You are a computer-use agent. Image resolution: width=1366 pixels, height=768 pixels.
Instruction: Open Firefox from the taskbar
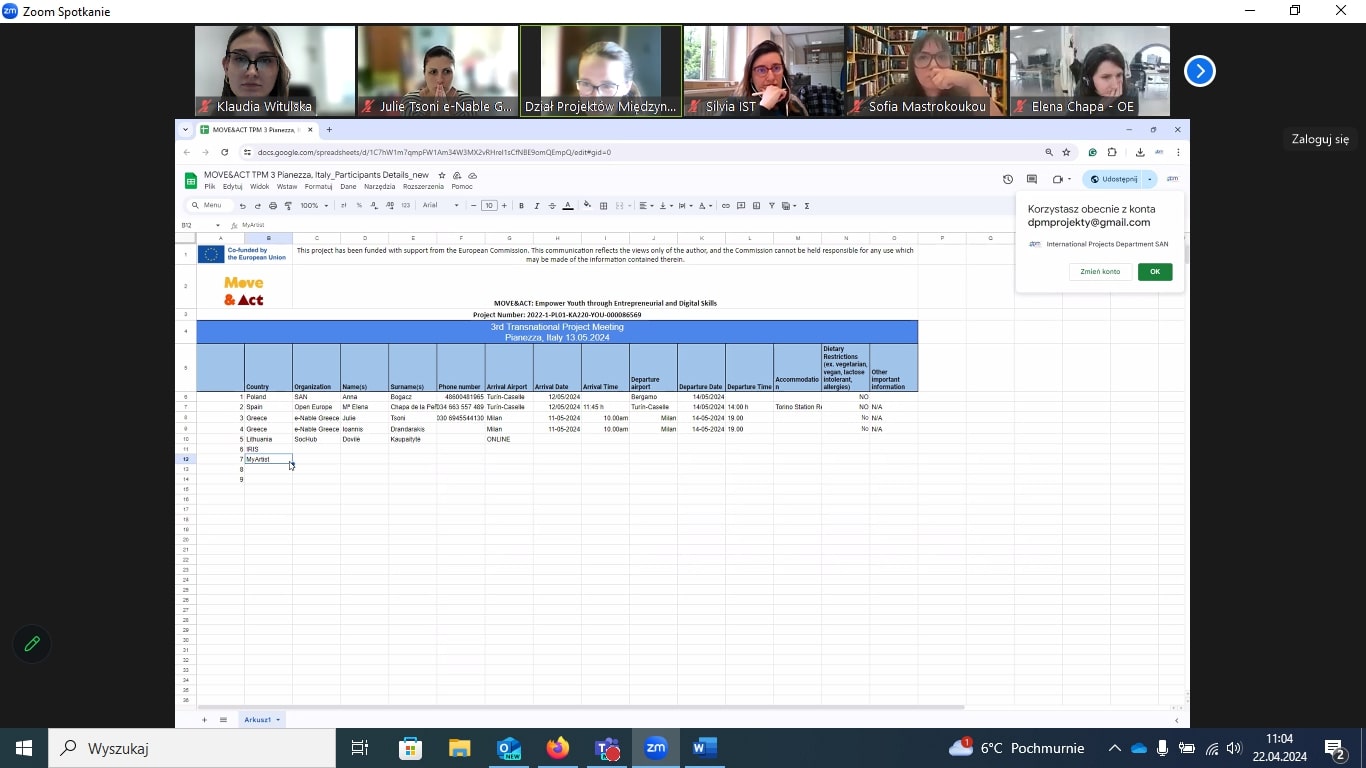(557, 748)
